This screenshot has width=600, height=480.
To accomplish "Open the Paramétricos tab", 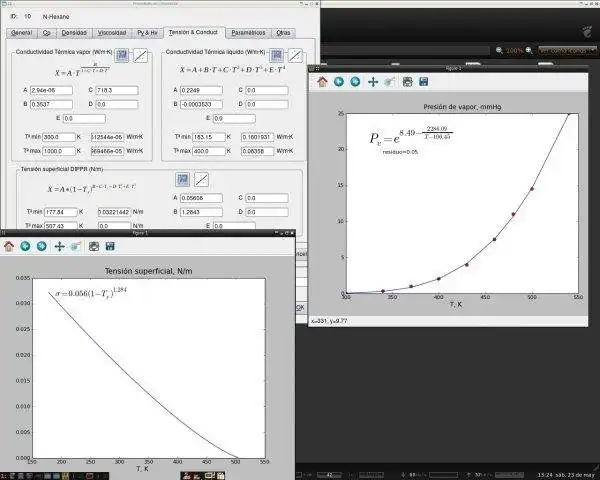I will tap(248, 33).
